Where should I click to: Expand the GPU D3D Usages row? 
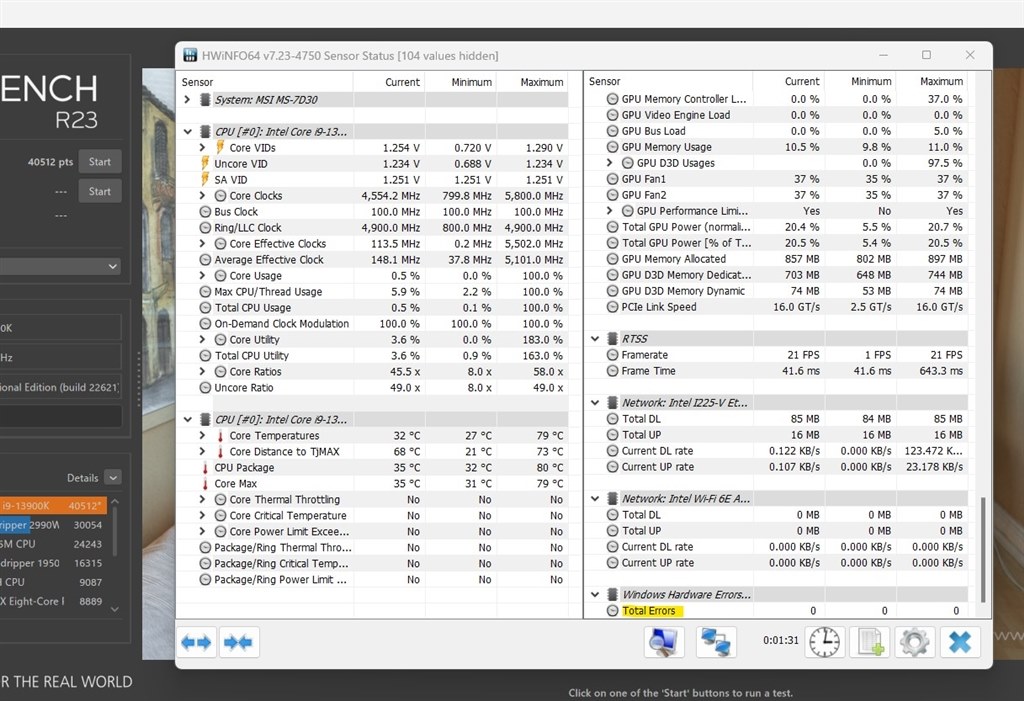point(610,163)
